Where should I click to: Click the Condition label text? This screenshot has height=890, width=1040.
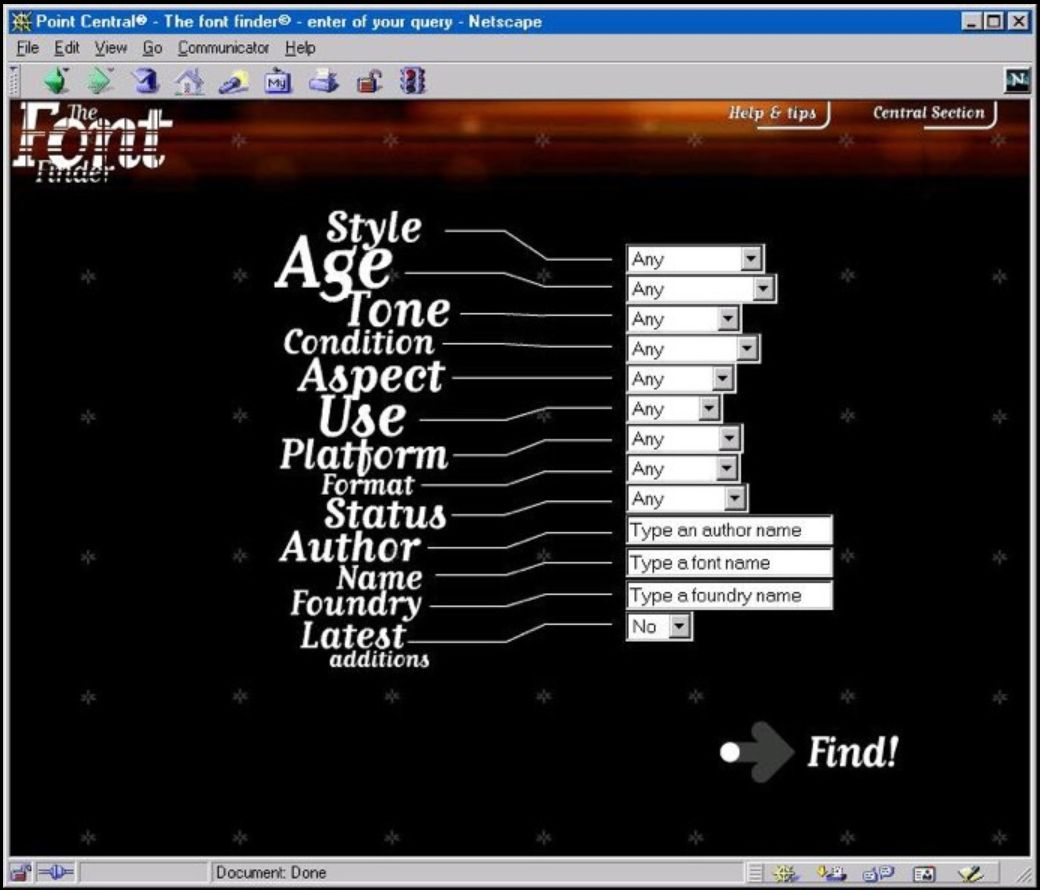pyautogui.click(x=359, y=343)
